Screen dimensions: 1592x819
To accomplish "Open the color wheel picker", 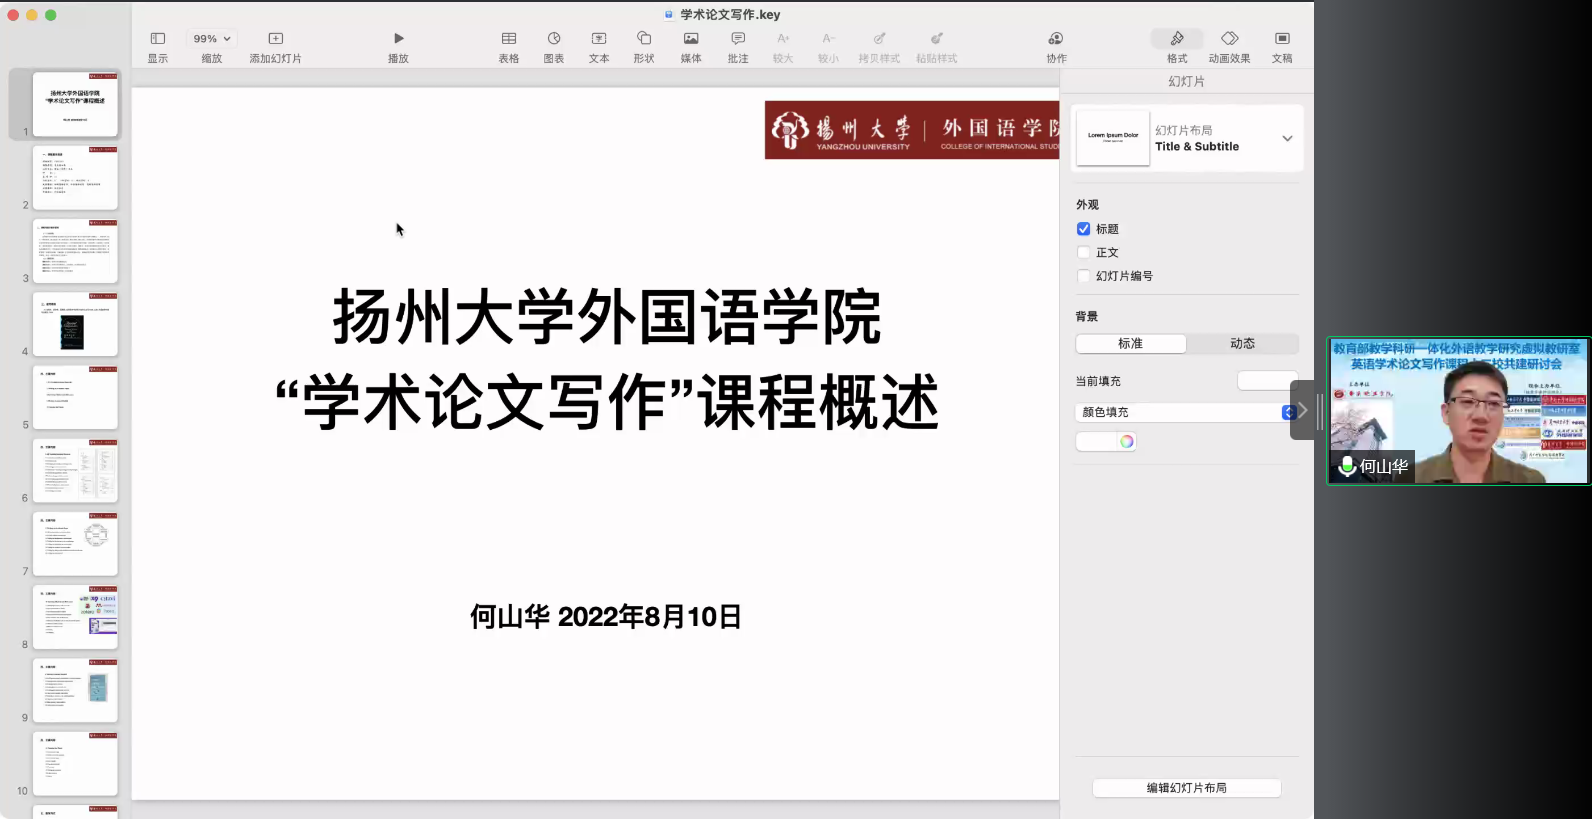I will (x=1127, y=442).
